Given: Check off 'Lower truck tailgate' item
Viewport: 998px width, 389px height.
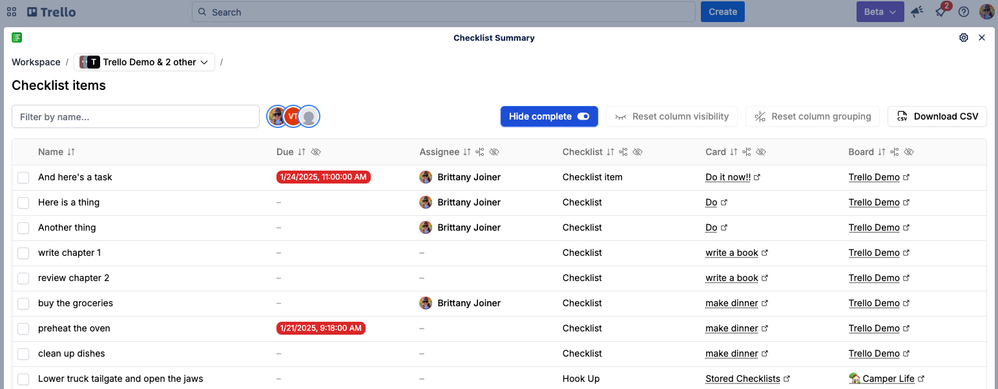Looking at the screenshot, I should 23,379.
